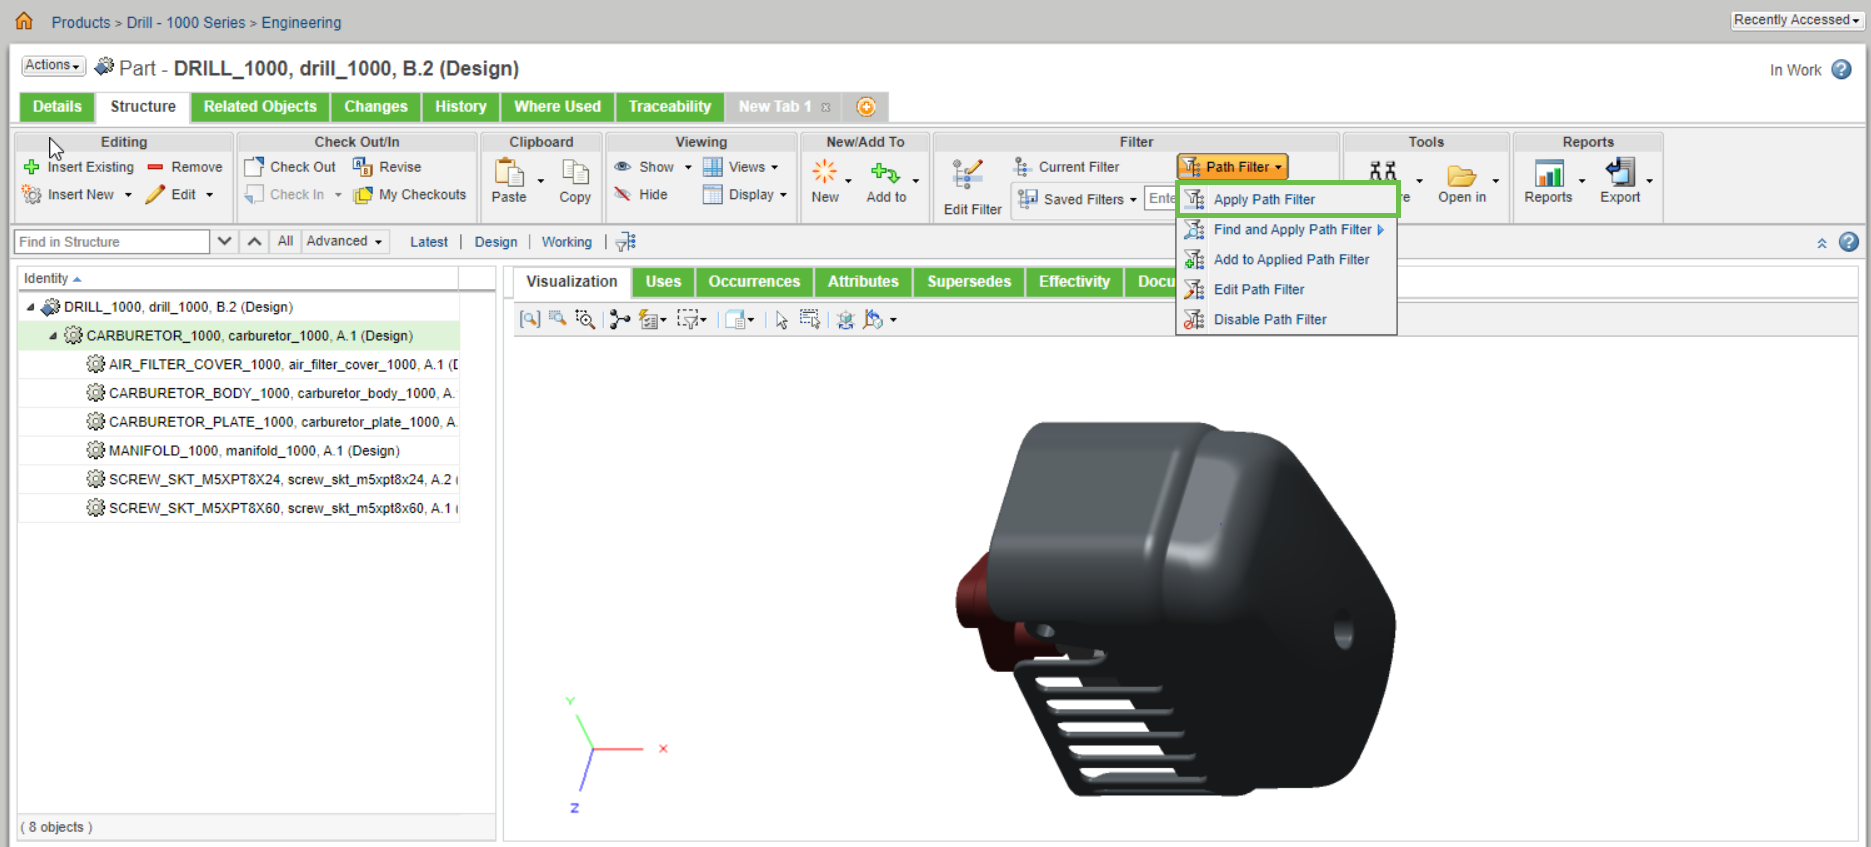The width and height of the screenshot is (1871, 847).
Task: Collapse the DRILL_1000 root node
Action: coord(30,307)
